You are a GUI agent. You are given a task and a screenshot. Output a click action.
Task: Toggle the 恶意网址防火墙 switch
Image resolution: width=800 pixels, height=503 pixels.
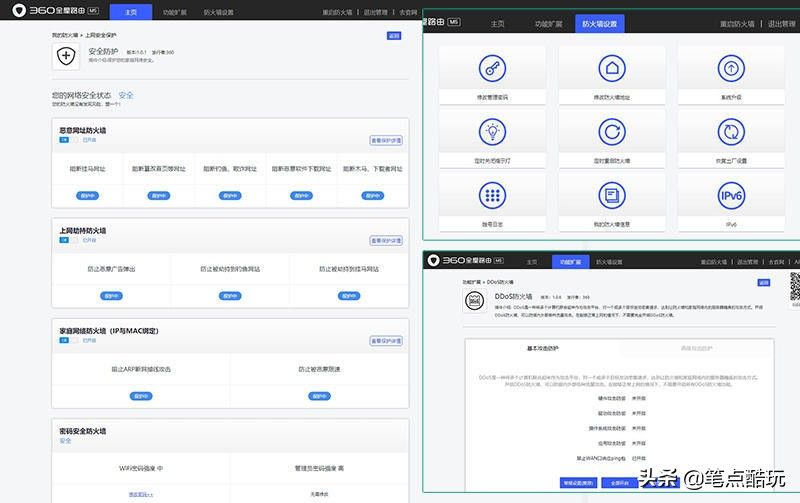[x=63, y=141]
